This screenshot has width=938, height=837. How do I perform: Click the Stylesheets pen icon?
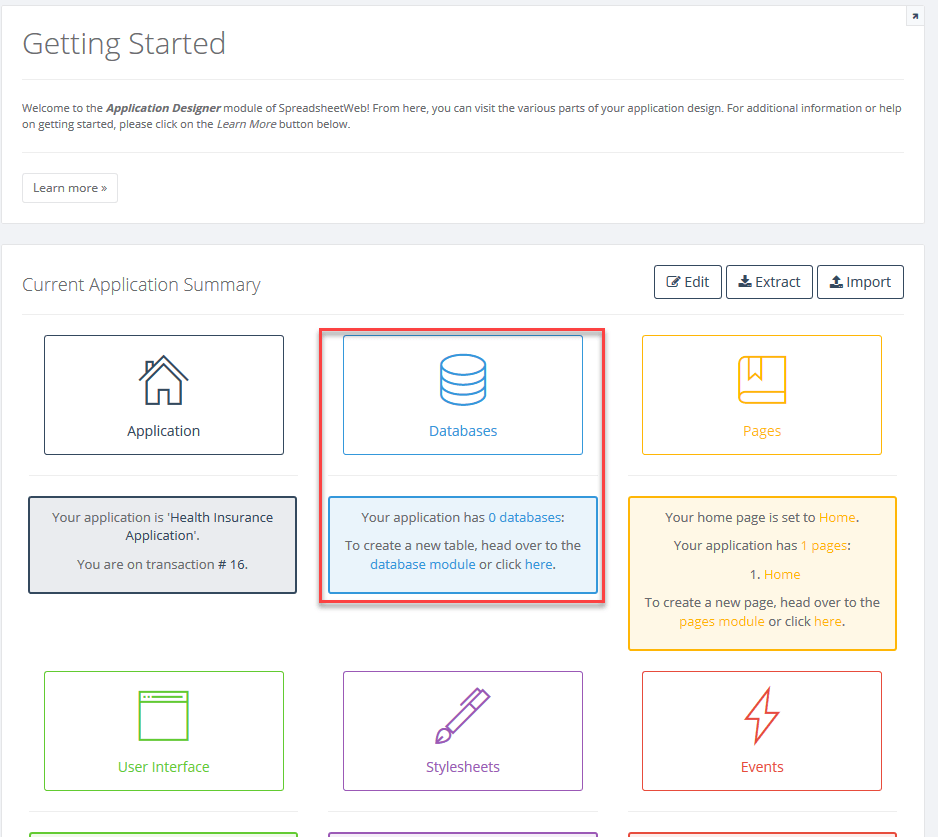462,716
